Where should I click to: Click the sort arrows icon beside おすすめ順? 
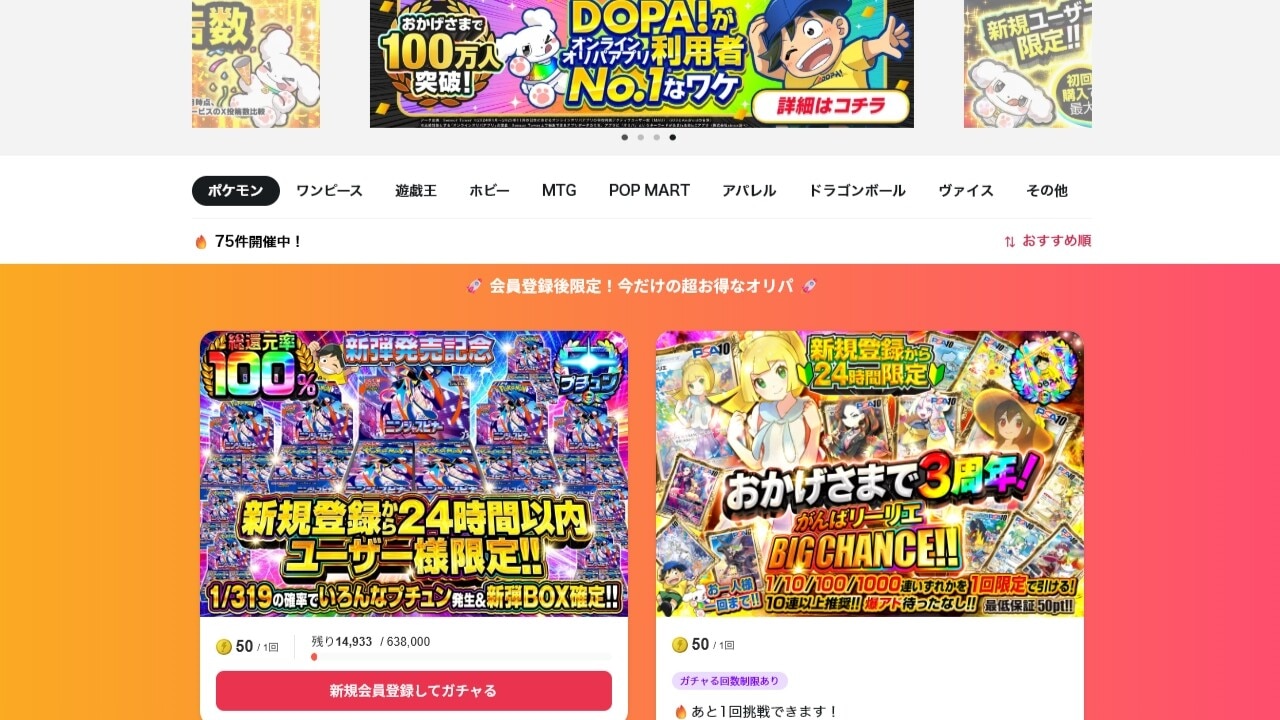click(x=1010, y=241)
